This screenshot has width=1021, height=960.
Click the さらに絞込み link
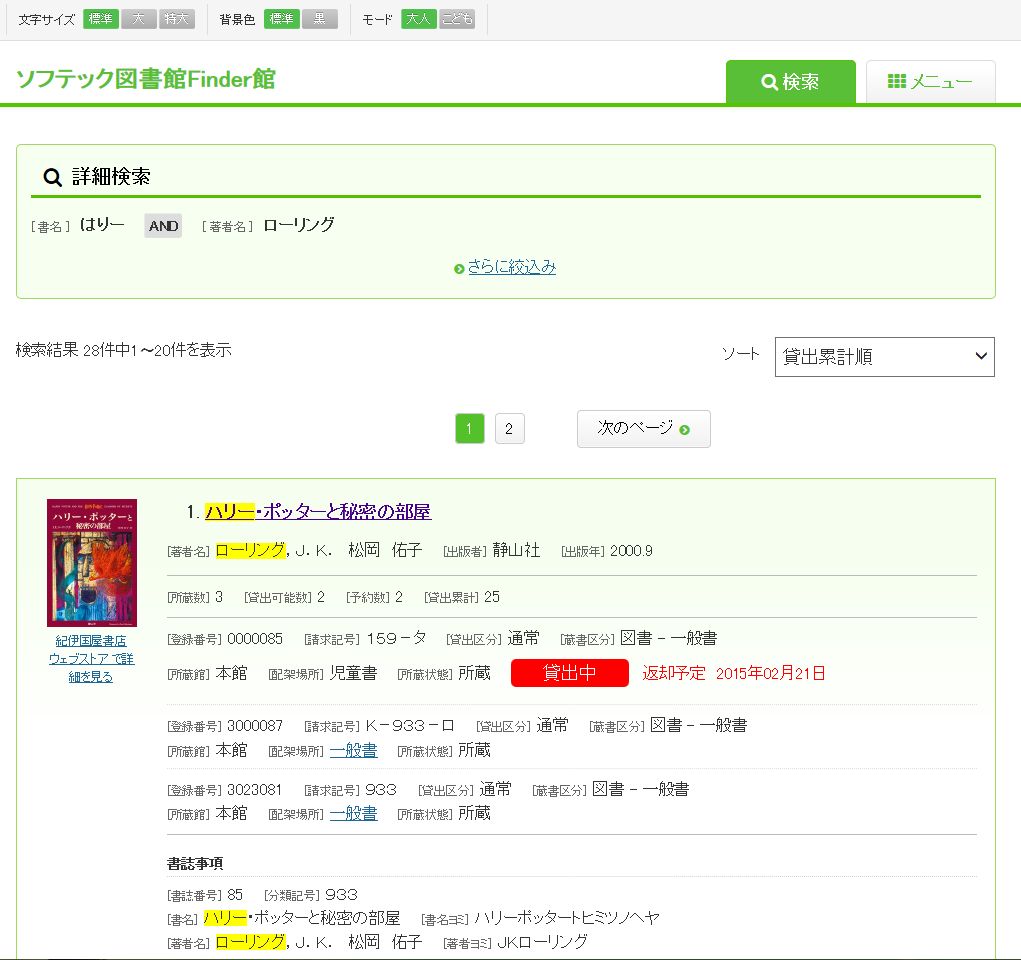click(511, 267)
